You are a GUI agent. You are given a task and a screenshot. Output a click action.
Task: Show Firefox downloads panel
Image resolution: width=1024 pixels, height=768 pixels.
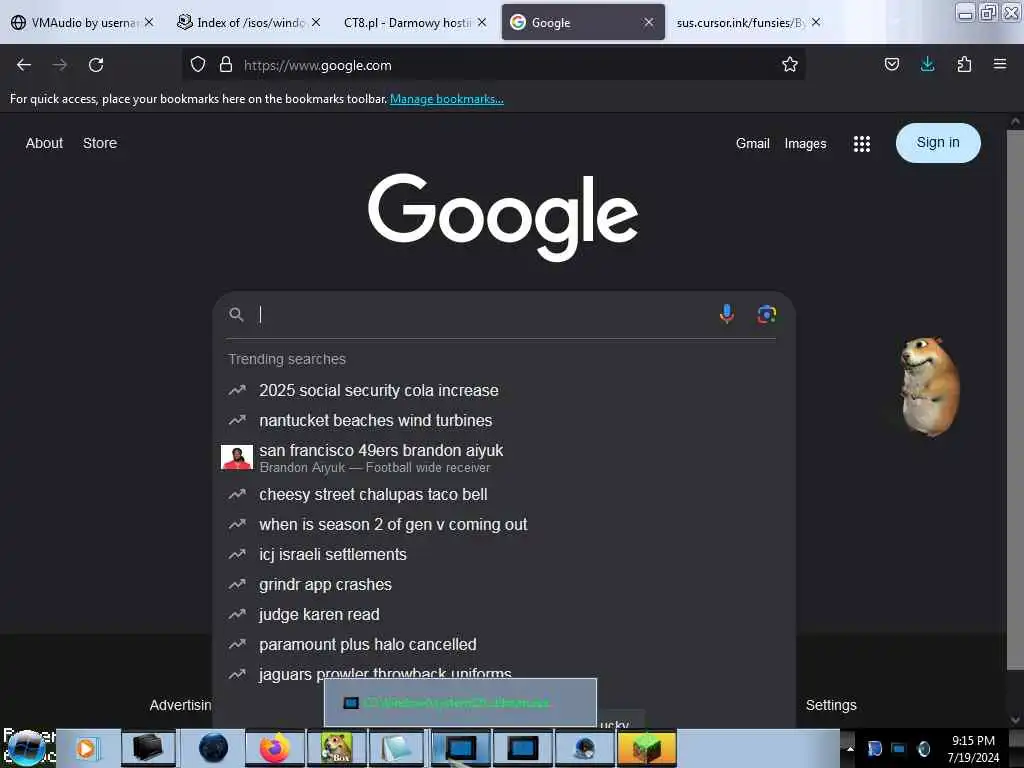[x=927, y=65]
